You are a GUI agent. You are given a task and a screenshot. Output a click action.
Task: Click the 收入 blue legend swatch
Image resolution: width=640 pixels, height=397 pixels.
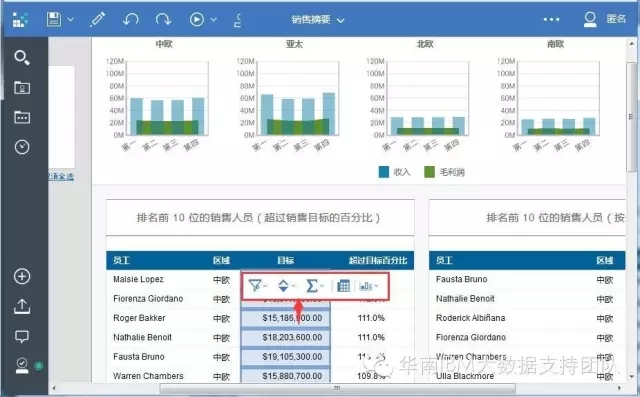pos(384,172)
